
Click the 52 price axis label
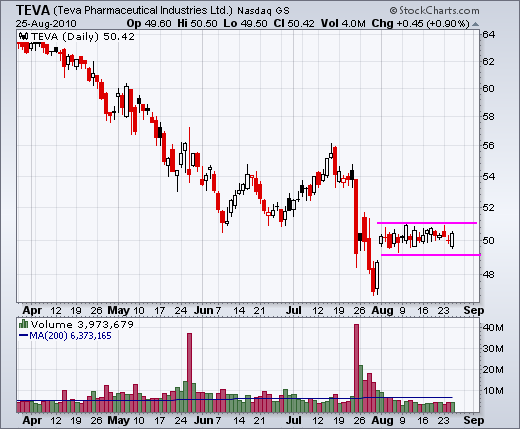click(489, 208)
